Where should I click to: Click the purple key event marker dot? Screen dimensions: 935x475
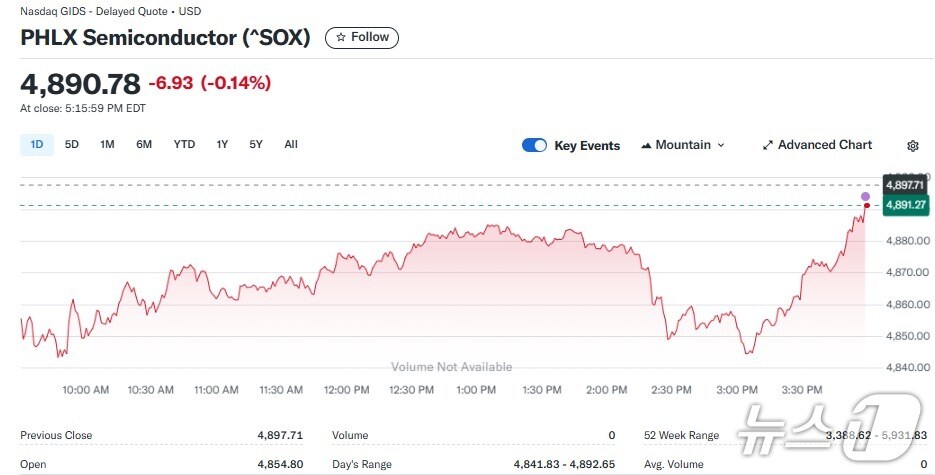click(866, 194)
